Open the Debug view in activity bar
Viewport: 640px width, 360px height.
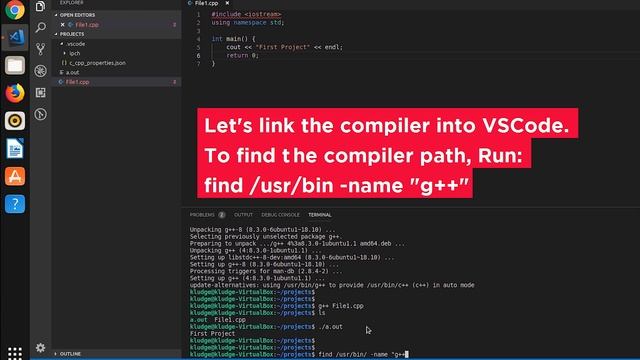(x=40, y=71)
